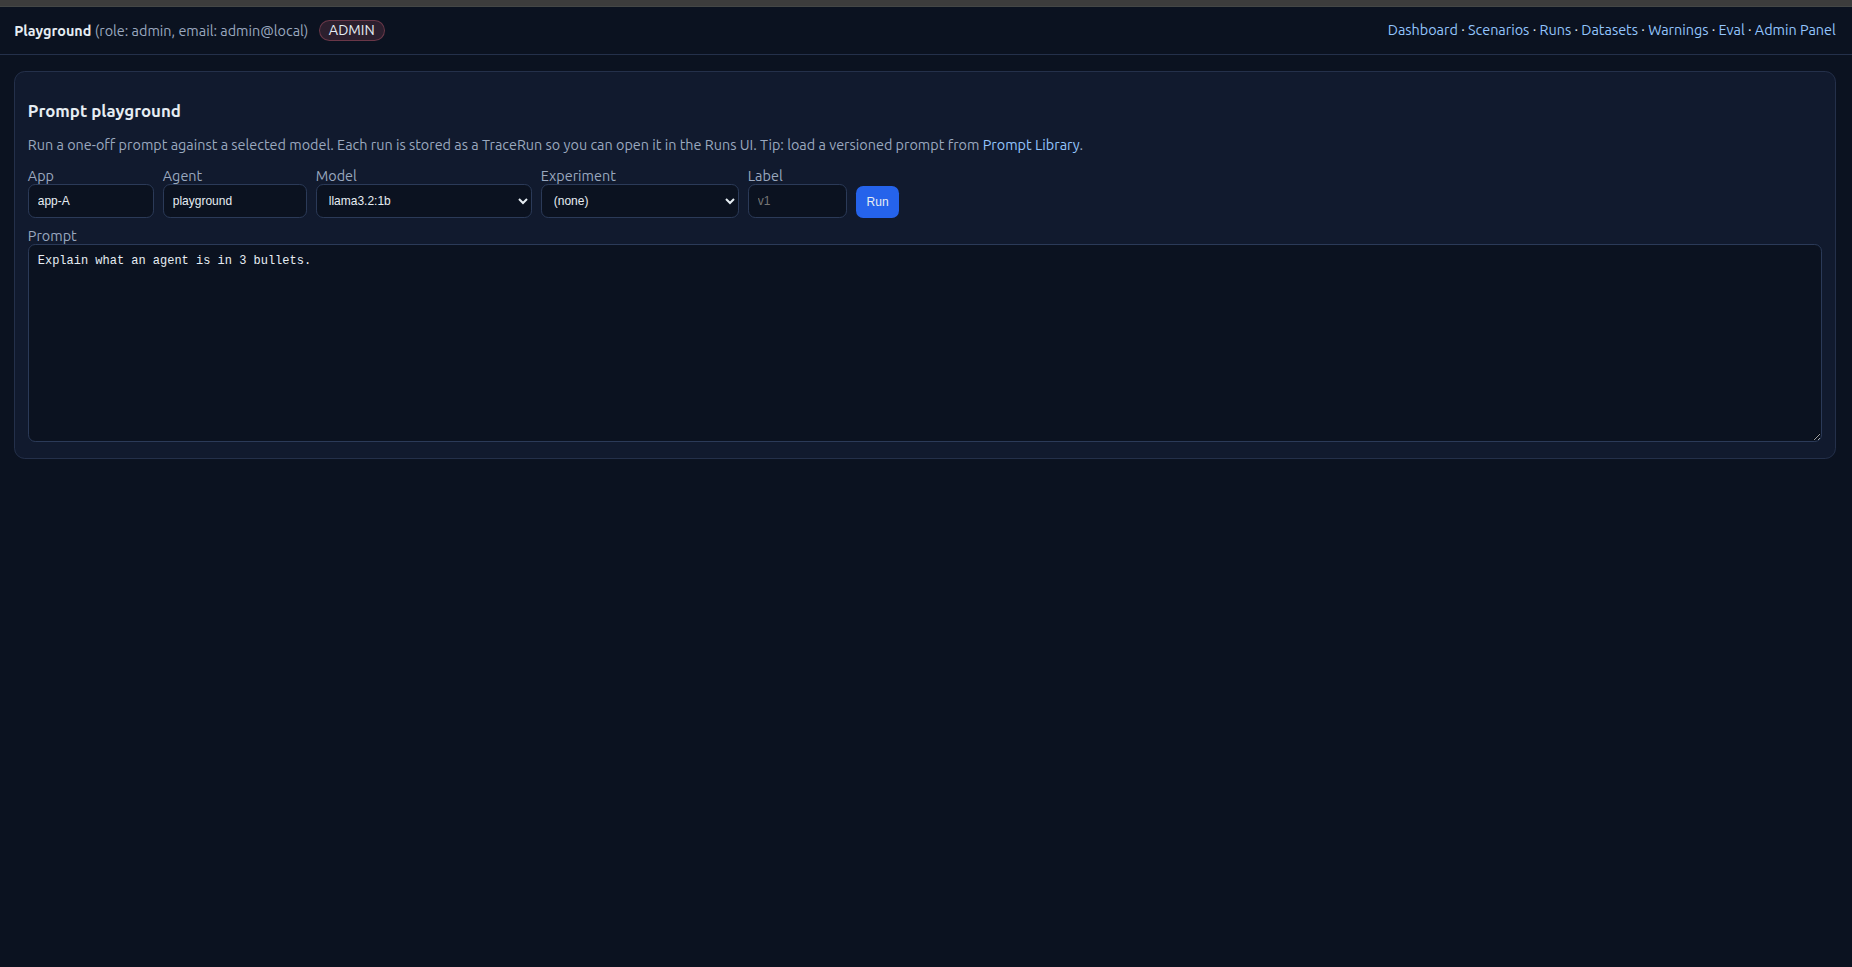Open the Runs navigation link
This screenshot has height=967, width=1852.
click(1554, 30)
